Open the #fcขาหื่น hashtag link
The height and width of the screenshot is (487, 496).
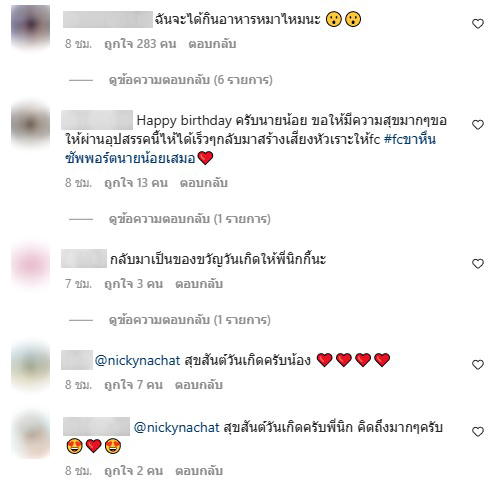point(410,139)
